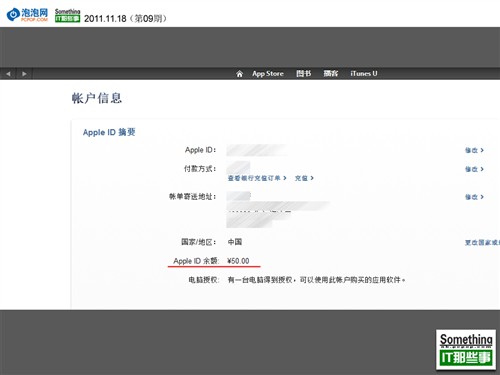Click the 充值 link
Image resolution: width=500 pixels, height=375 pixels.
304,178
